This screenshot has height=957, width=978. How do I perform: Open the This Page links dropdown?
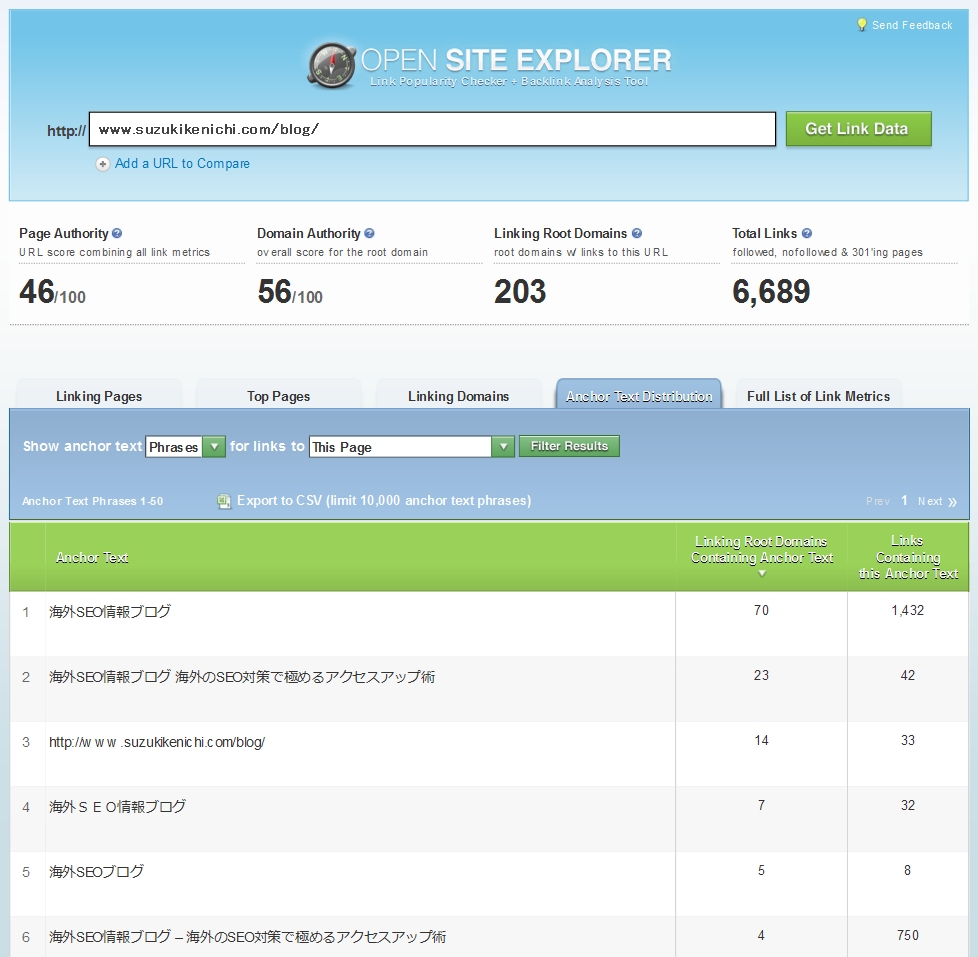(412, 447)
